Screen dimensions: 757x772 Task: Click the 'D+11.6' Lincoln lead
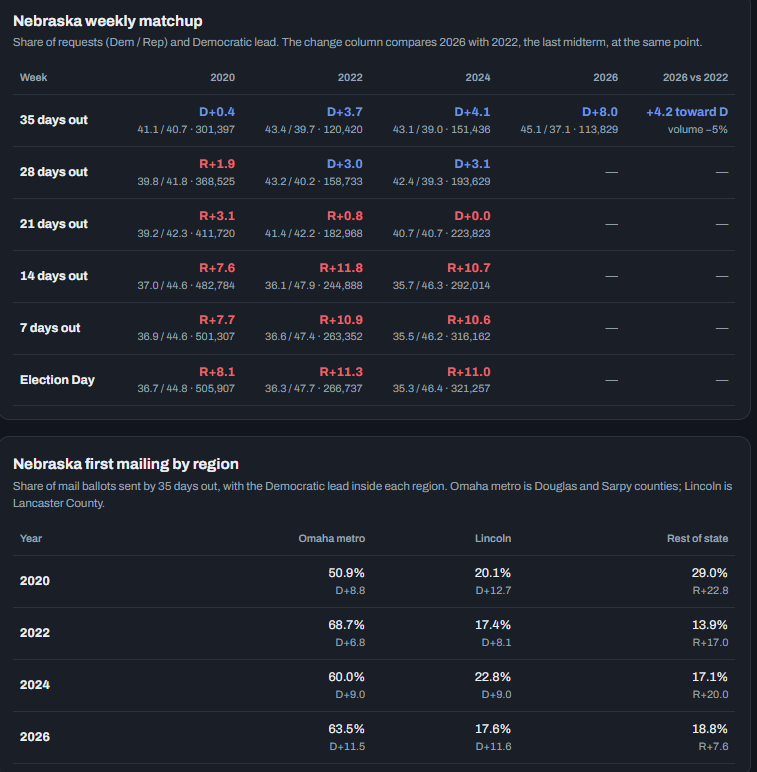[x=493, y=747]
